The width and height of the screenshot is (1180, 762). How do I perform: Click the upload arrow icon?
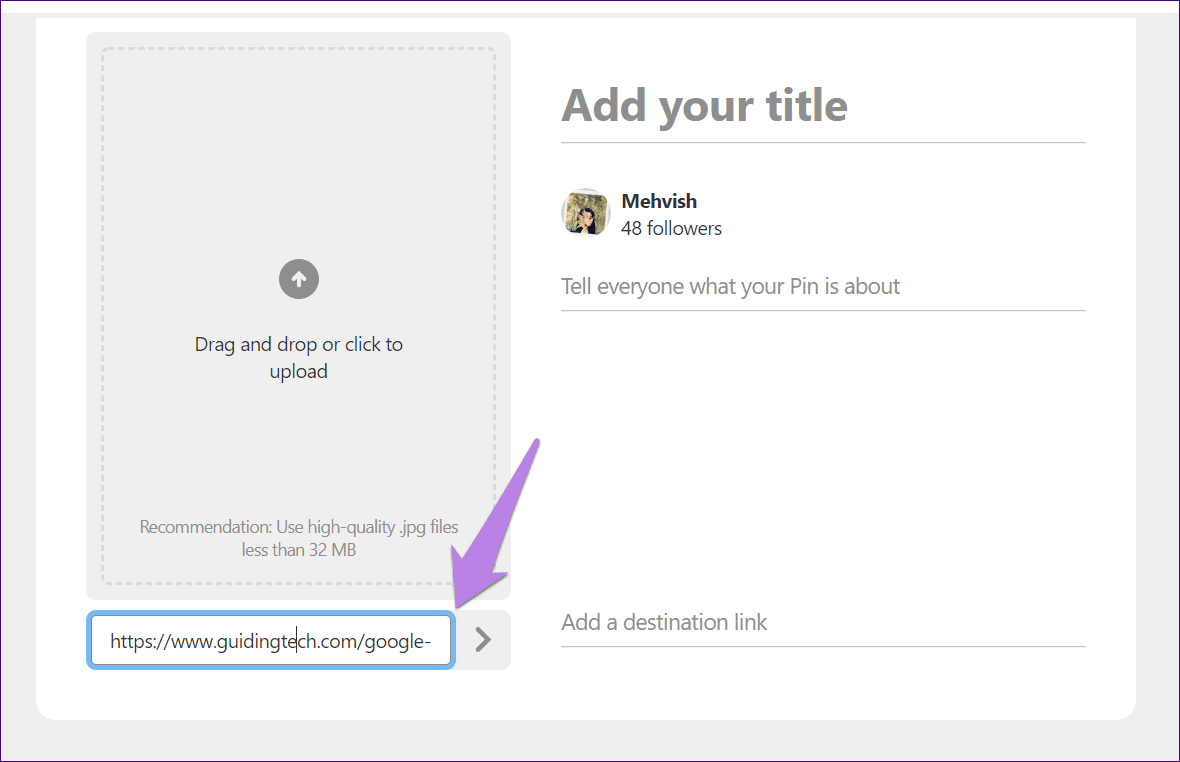tap(299, 279)
